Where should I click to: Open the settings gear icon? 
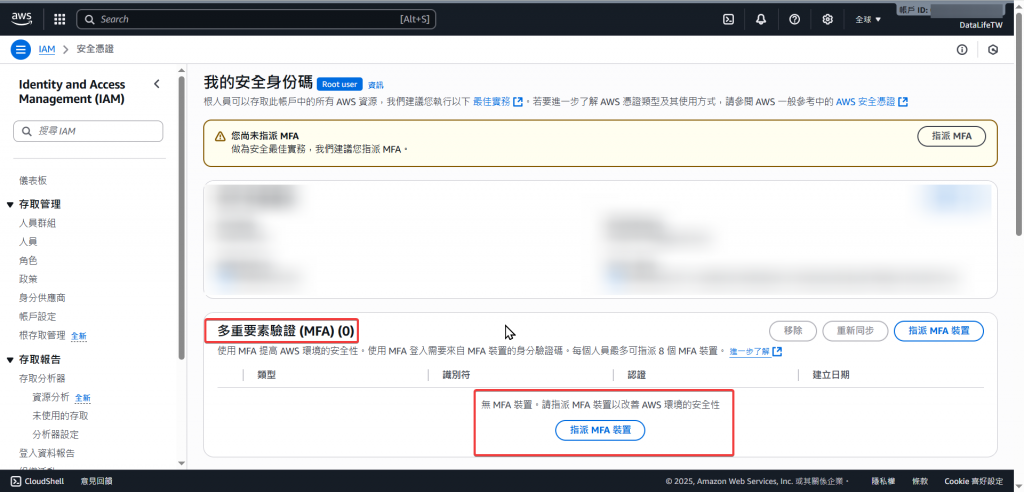(827, 20)
